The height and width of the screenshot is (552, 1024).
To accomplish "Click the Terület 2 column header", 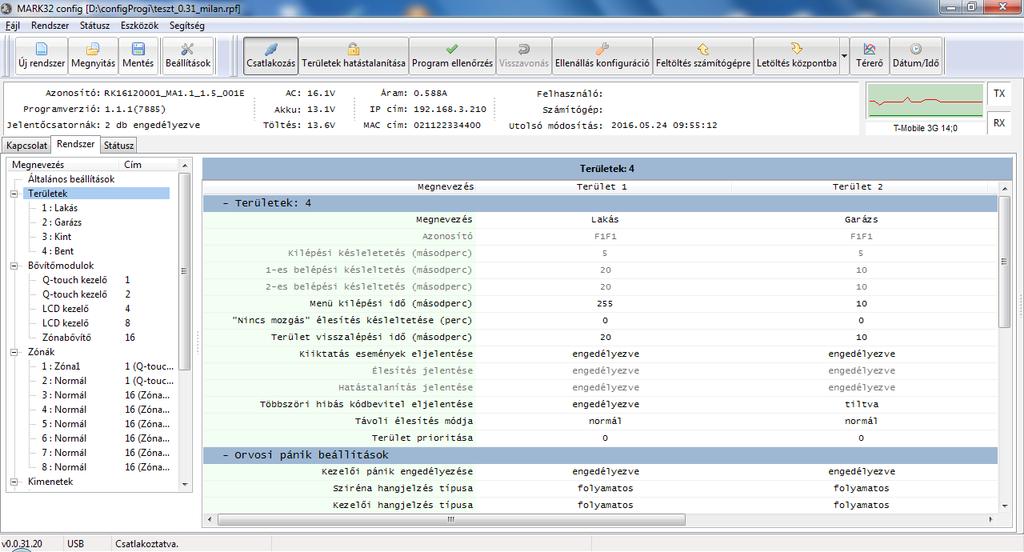I will (857, 187).
